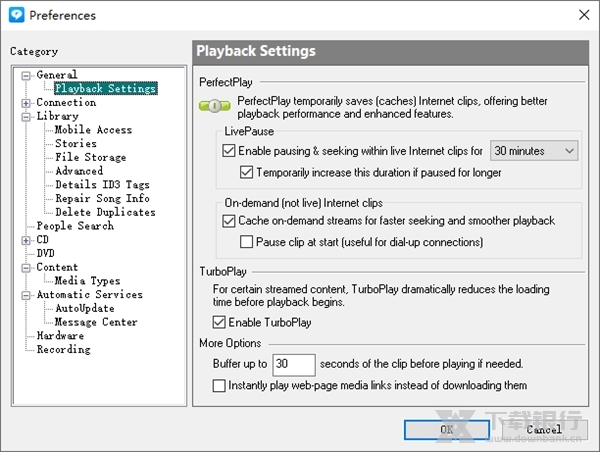Expand the Connection tree node
The width and height of the screenshot is (600, 452).
point(27,102)
